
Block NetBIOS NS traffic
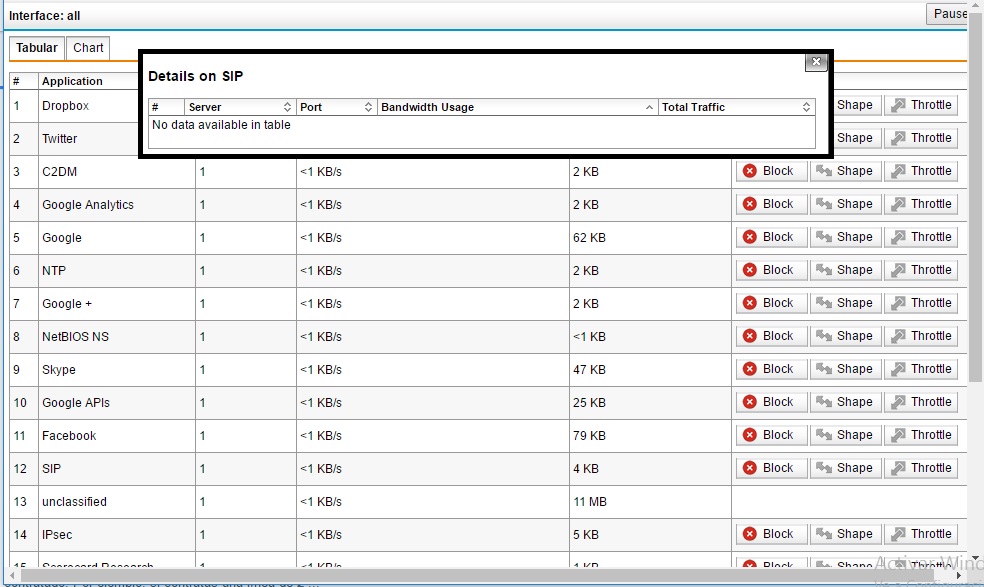[771, 336]
